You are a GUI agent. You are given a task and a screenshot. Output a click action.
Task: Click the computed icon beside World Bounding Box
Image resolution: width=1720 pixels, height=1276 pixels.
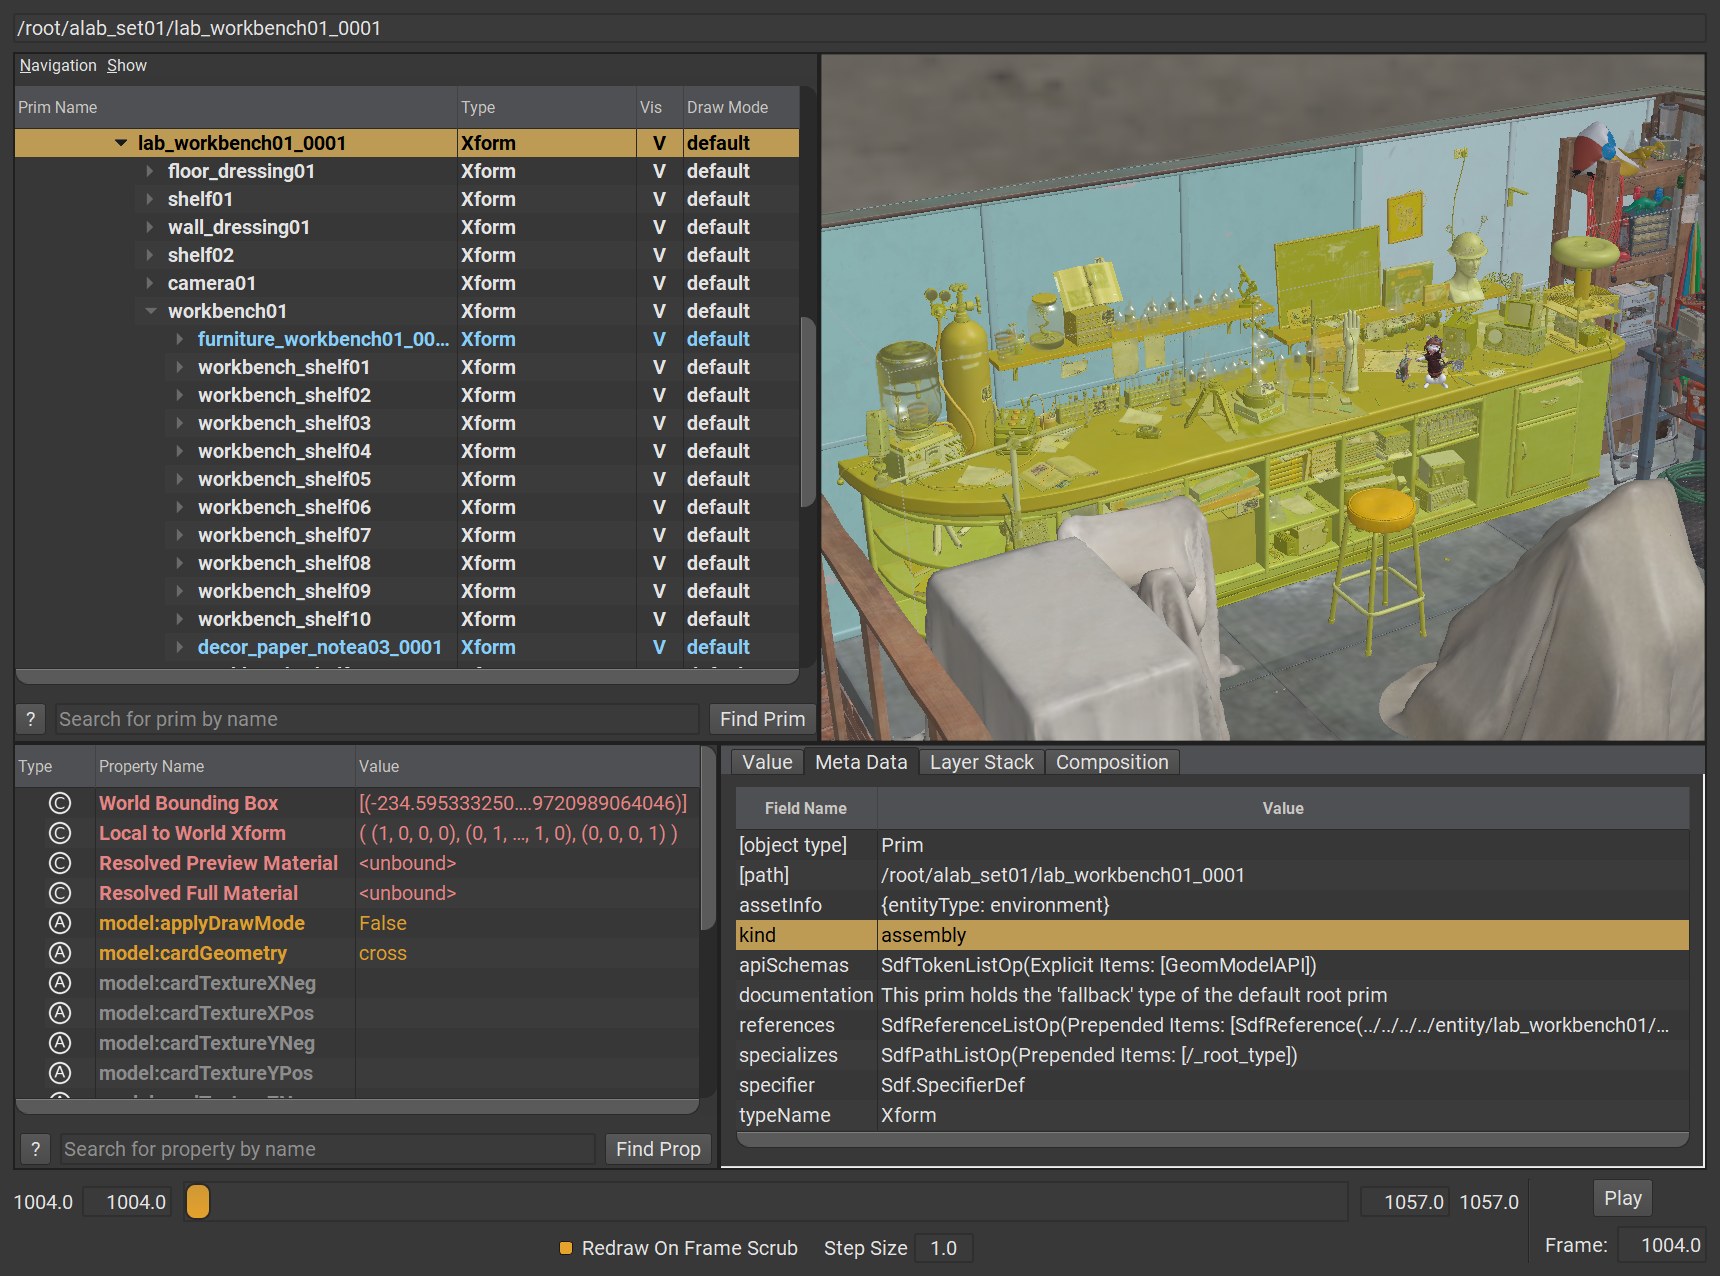[60, 803]
